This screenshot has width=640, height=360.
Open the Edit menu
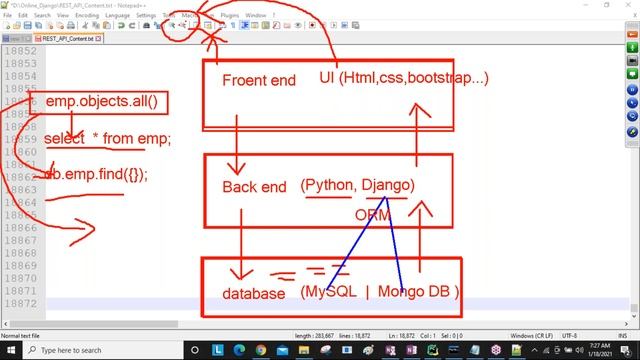point(23,15)
